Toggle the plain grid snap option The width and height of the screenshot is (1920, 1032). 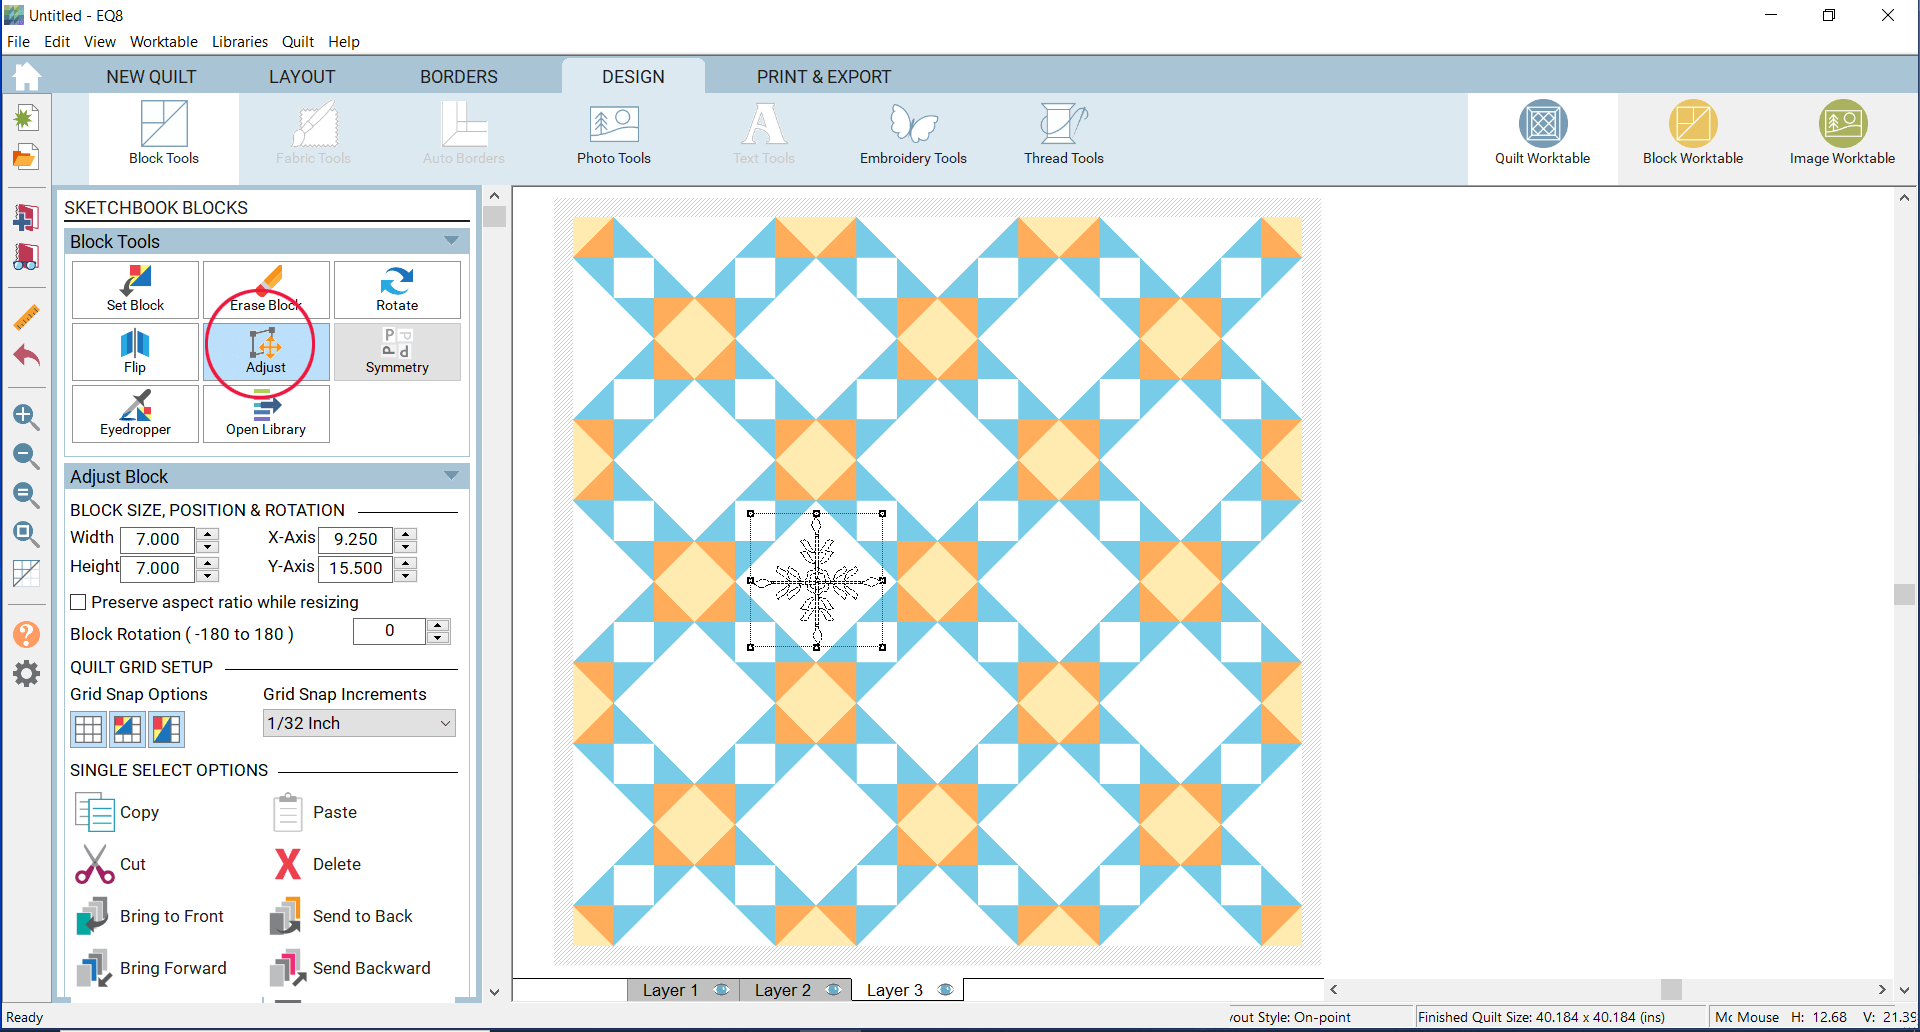(88, 729)
